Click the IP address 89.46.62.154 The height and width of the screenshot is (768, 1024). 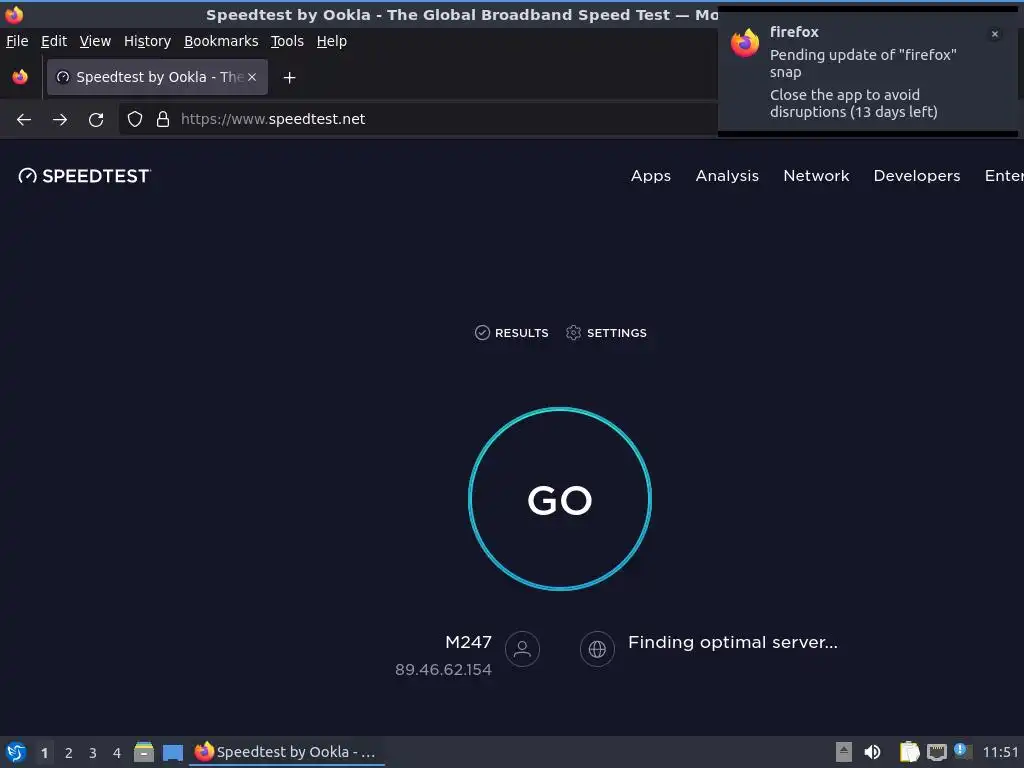(x=443, y=669)
